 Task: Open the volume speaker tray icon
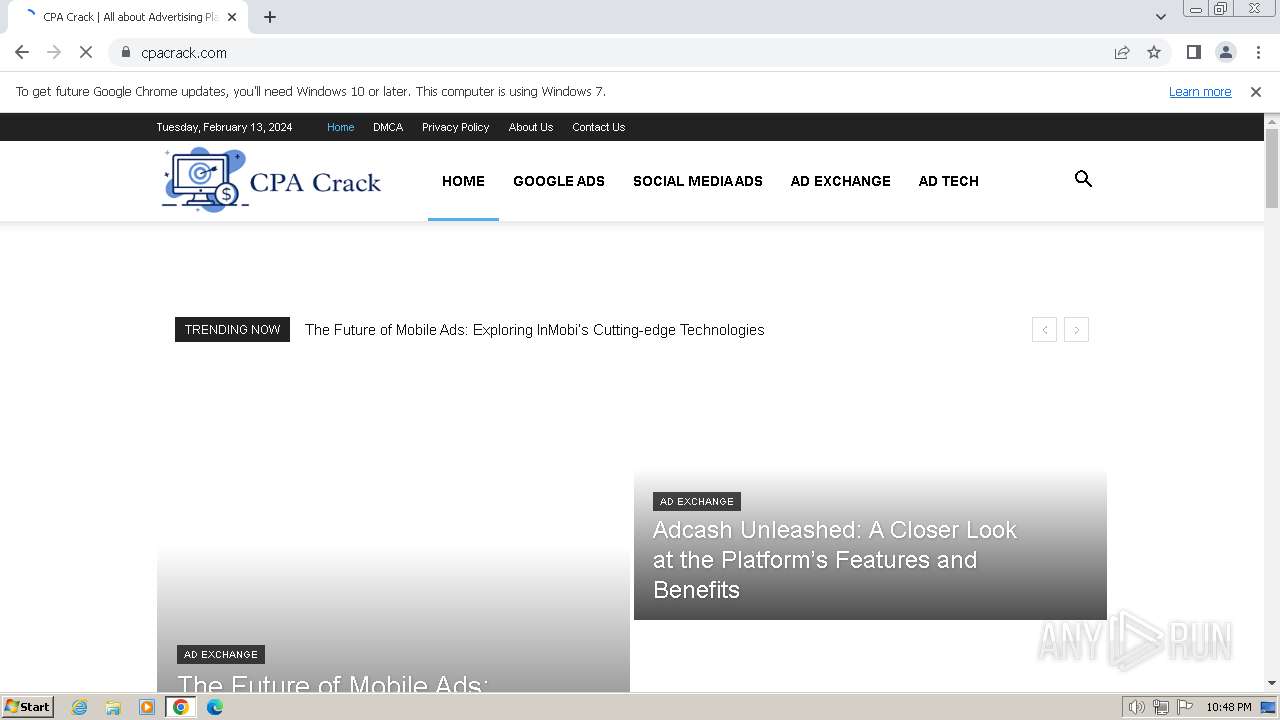point(1137,707)
